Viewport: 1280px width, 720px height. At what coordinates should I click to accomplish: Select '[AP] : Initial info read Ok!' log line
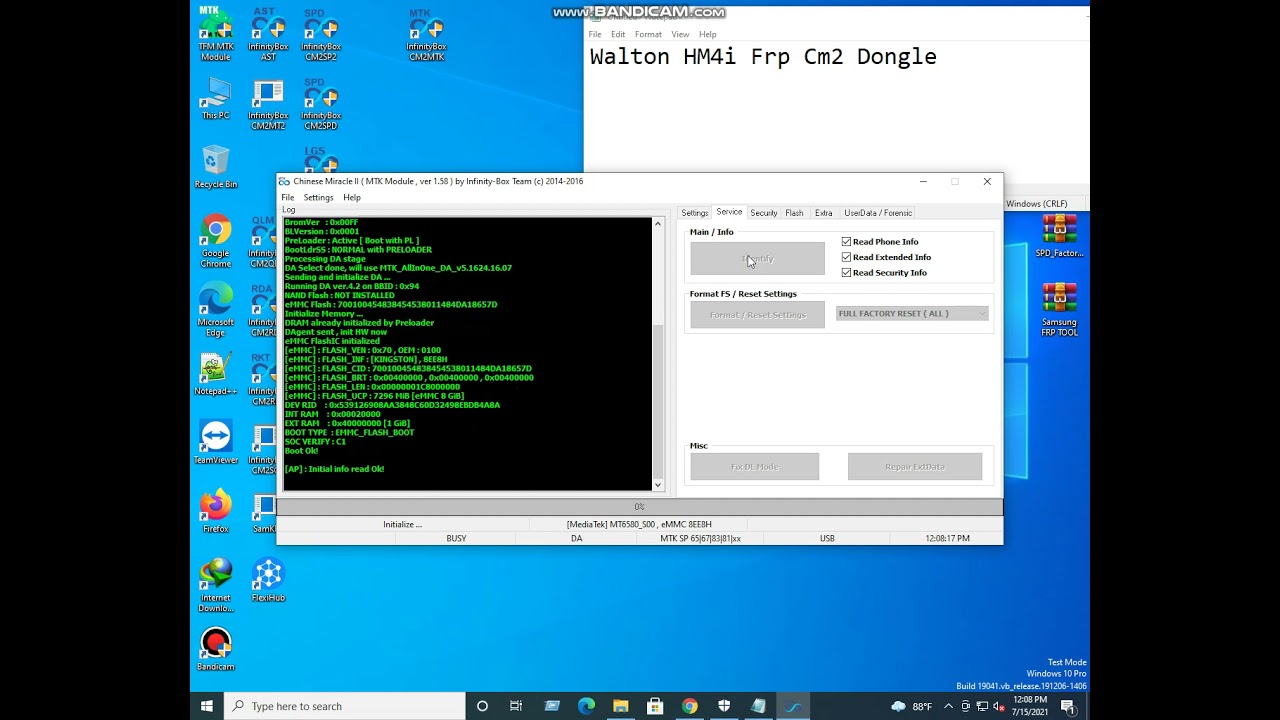[334, 469]
